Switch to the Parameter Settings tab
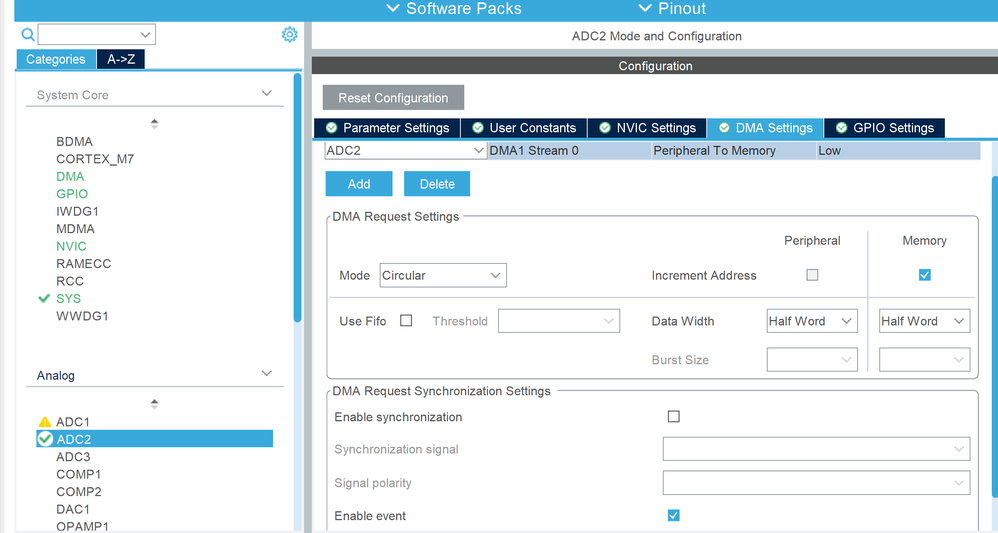 (x=386, y=128)
